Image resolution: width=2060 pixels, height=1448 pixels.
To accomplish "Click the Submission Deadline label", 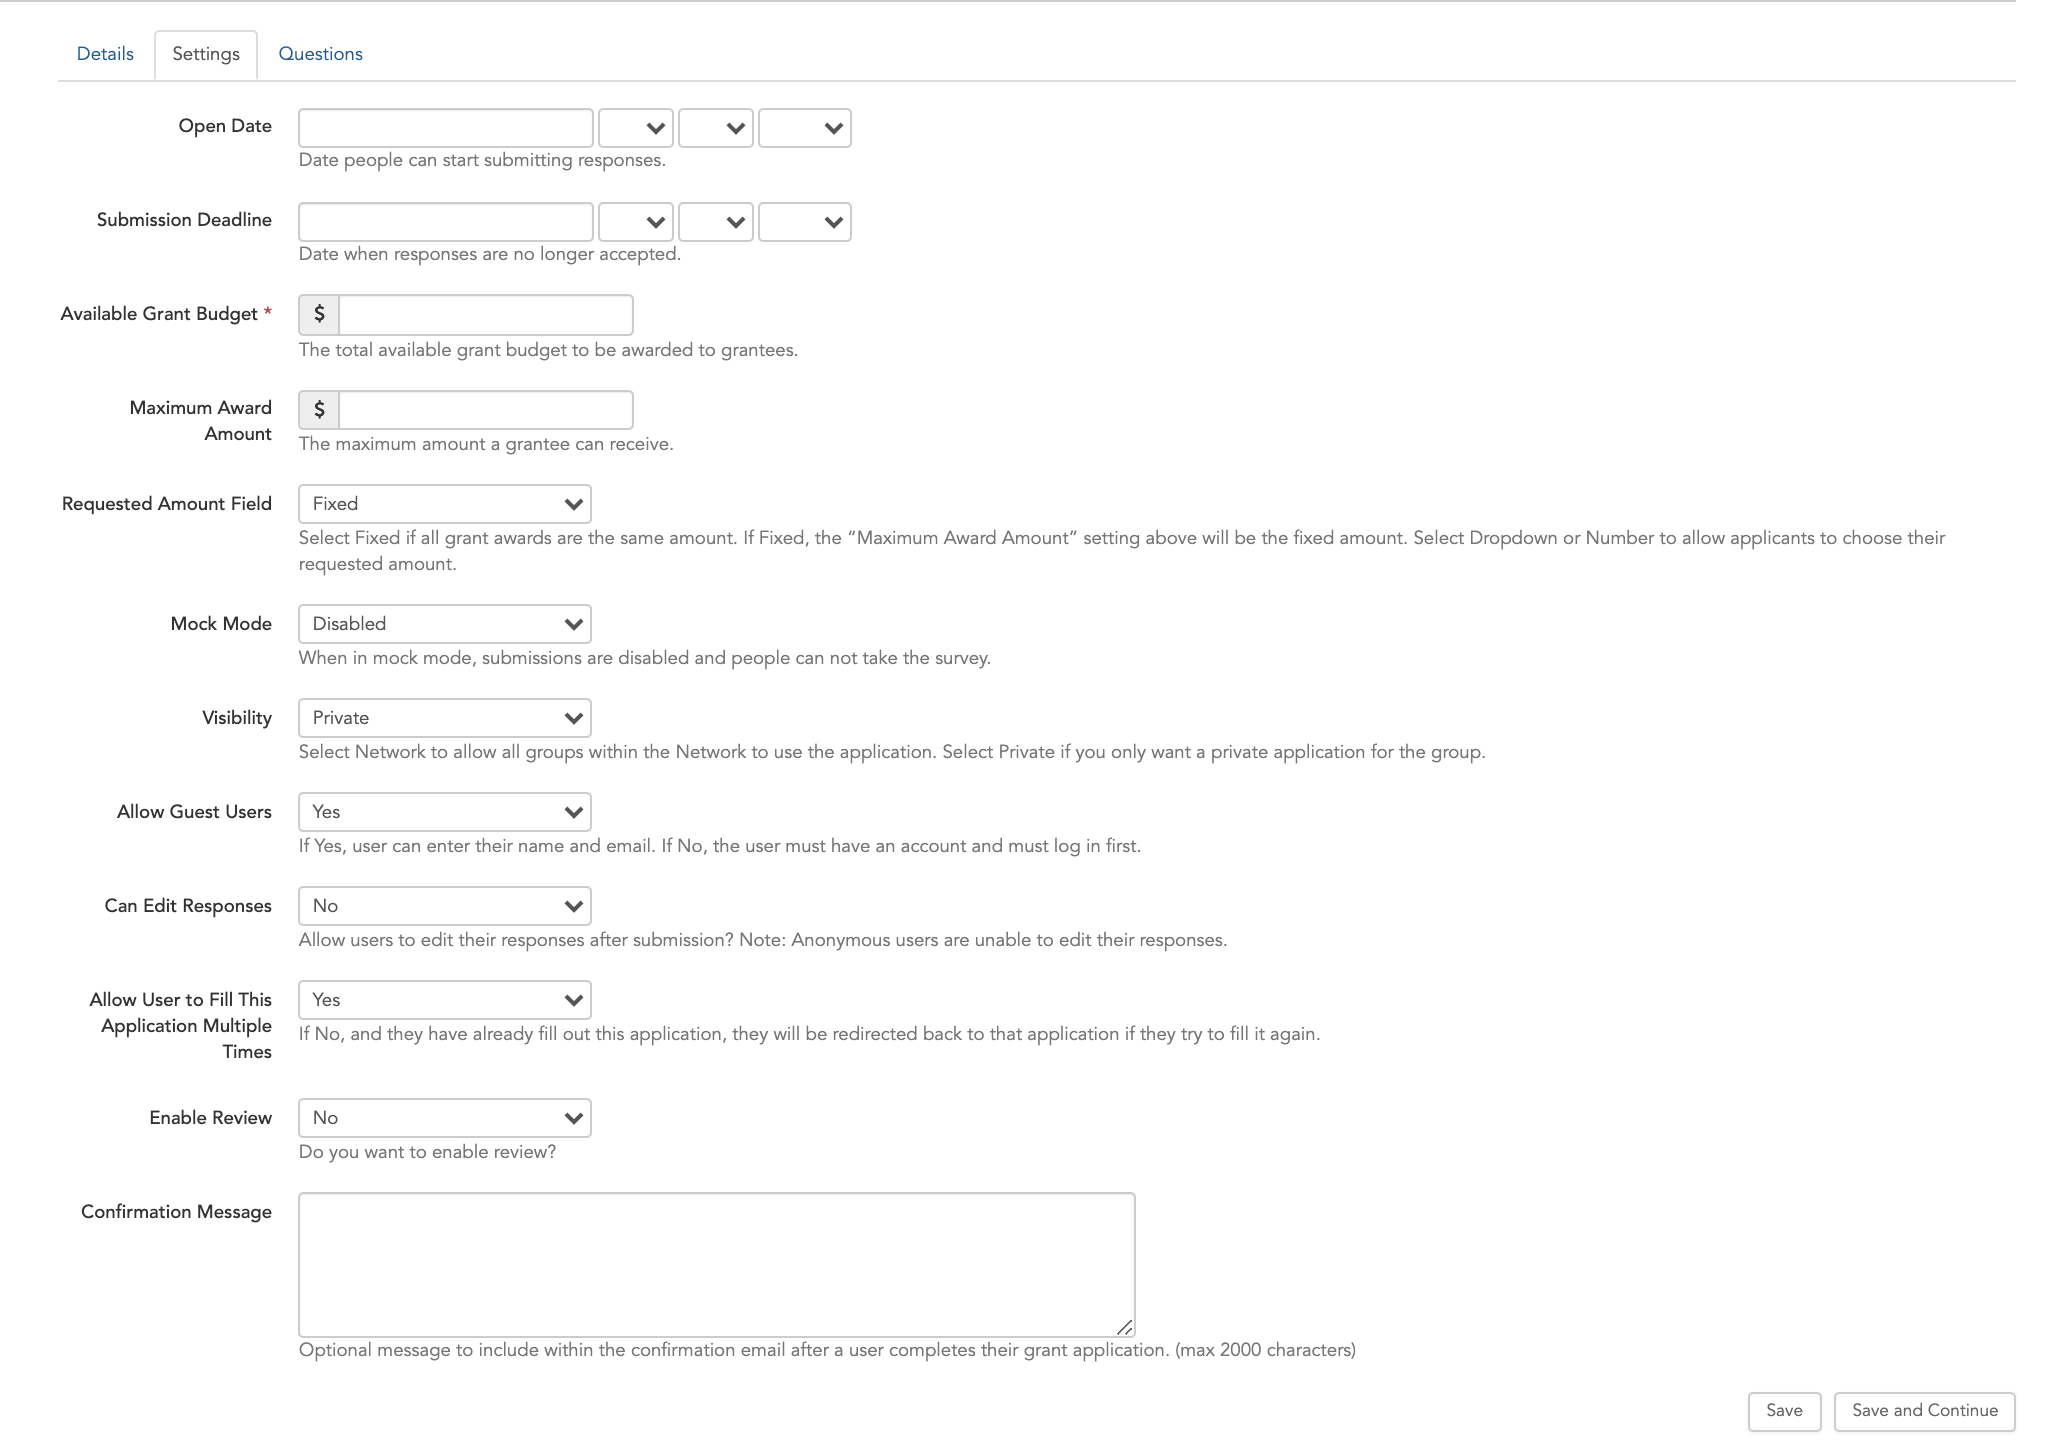I will (x=184, y=220).
